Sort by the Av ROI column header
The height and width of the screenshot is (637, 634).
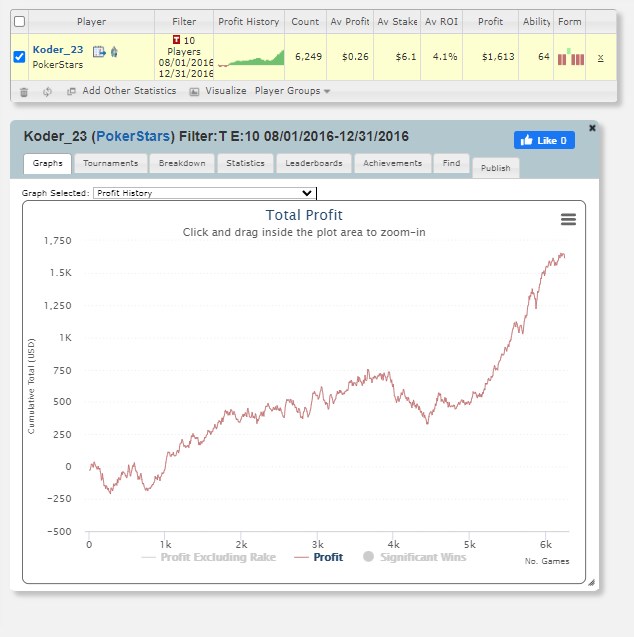coord(441,22)
